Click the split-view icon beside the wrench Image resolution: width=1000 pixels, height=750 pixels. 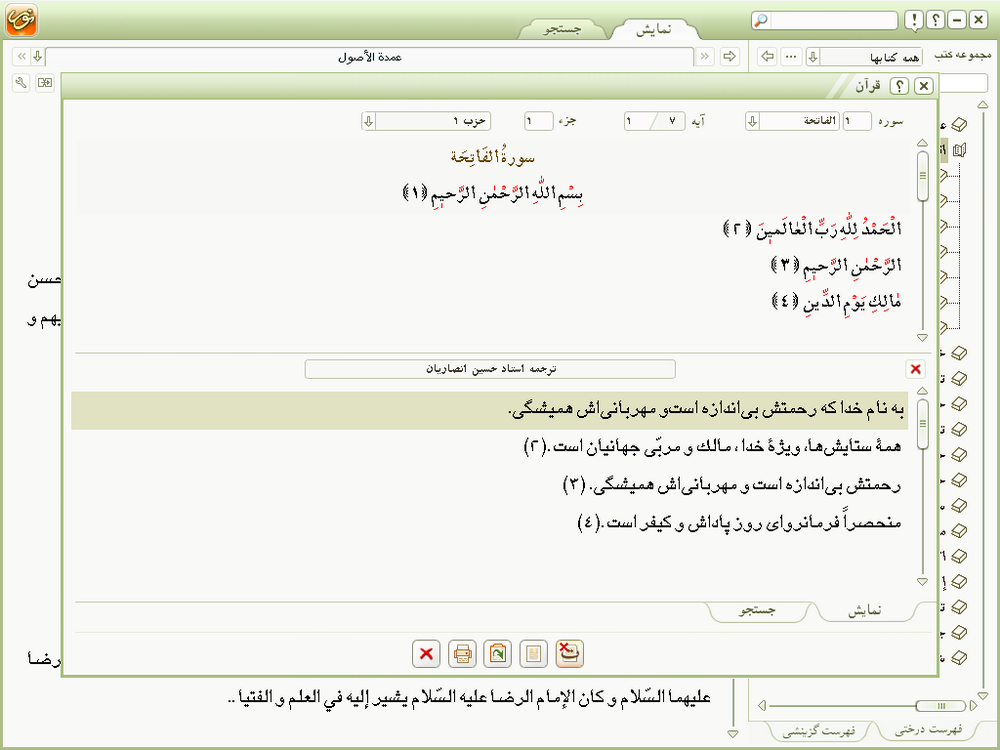point(45,82)
